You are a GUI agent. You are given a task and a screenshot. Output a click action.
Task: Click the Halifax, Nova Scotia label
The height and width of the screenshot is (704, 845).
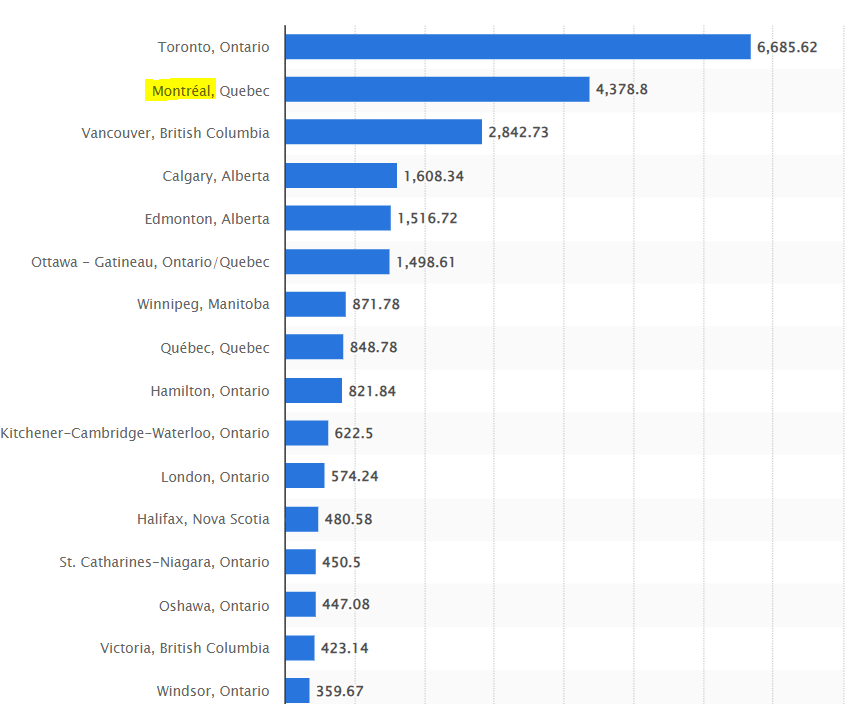pos(203,519)
